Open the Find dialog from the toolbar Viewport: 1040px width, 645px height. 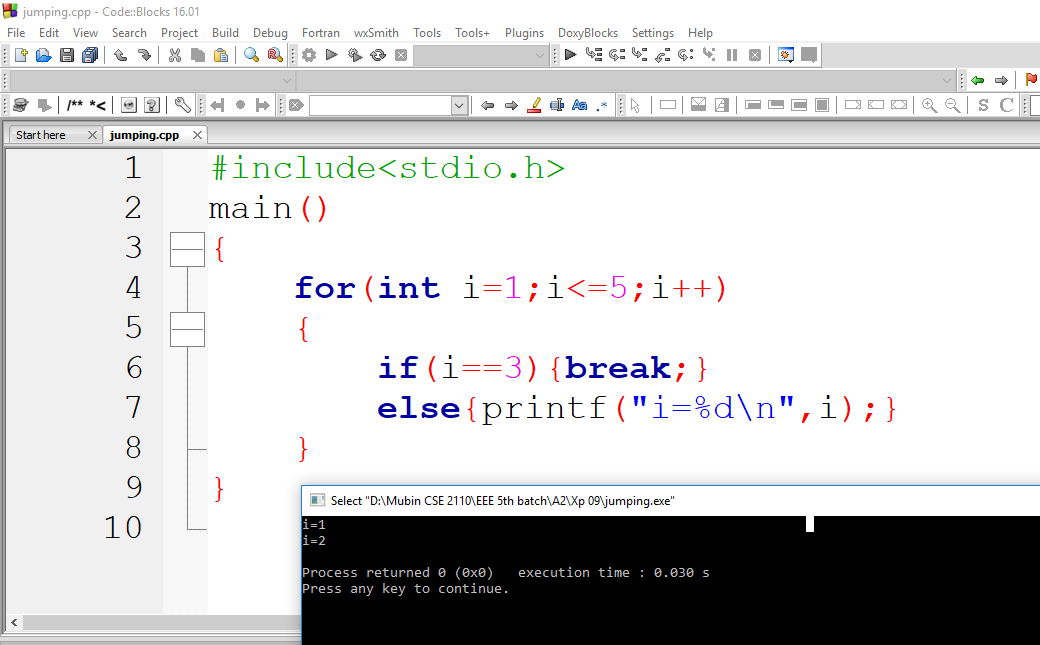click(250, 55)
